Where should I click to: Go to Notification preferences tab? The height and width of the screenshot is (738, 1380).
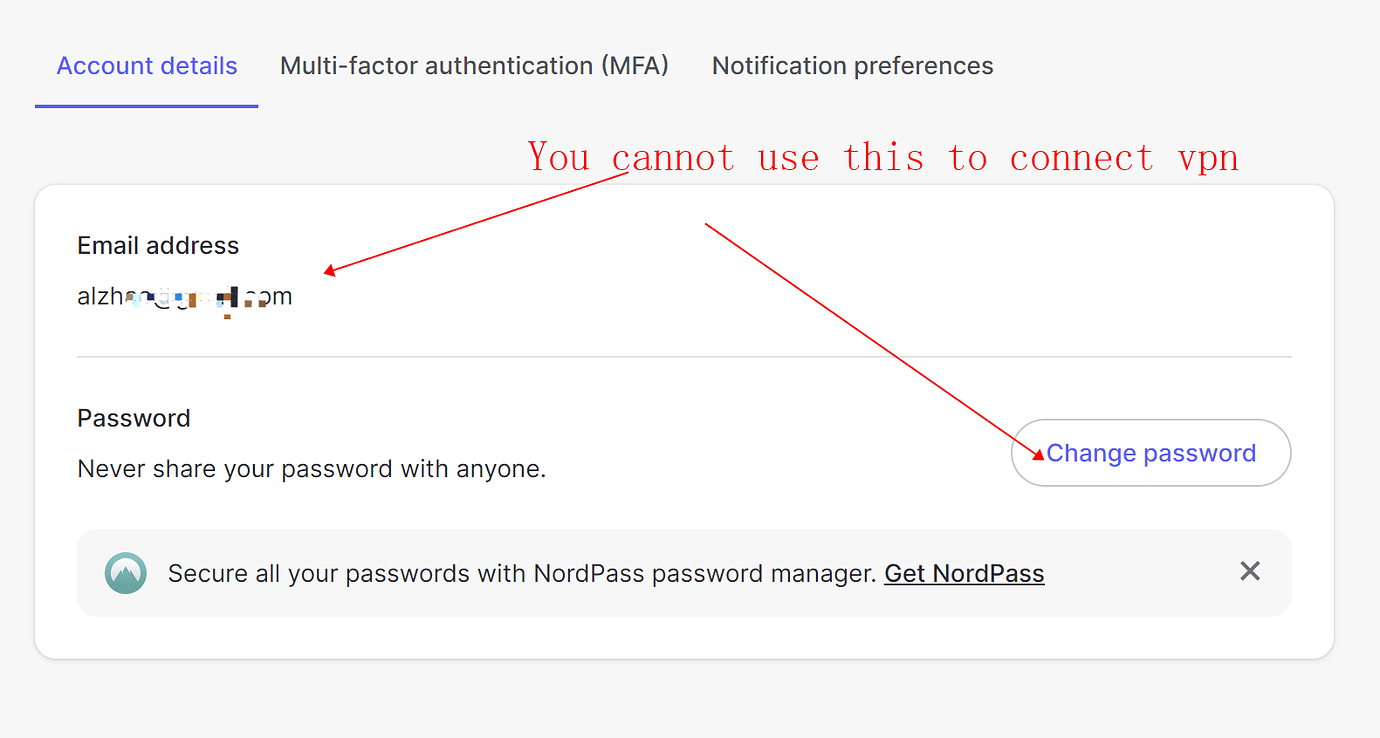[852, 66]
